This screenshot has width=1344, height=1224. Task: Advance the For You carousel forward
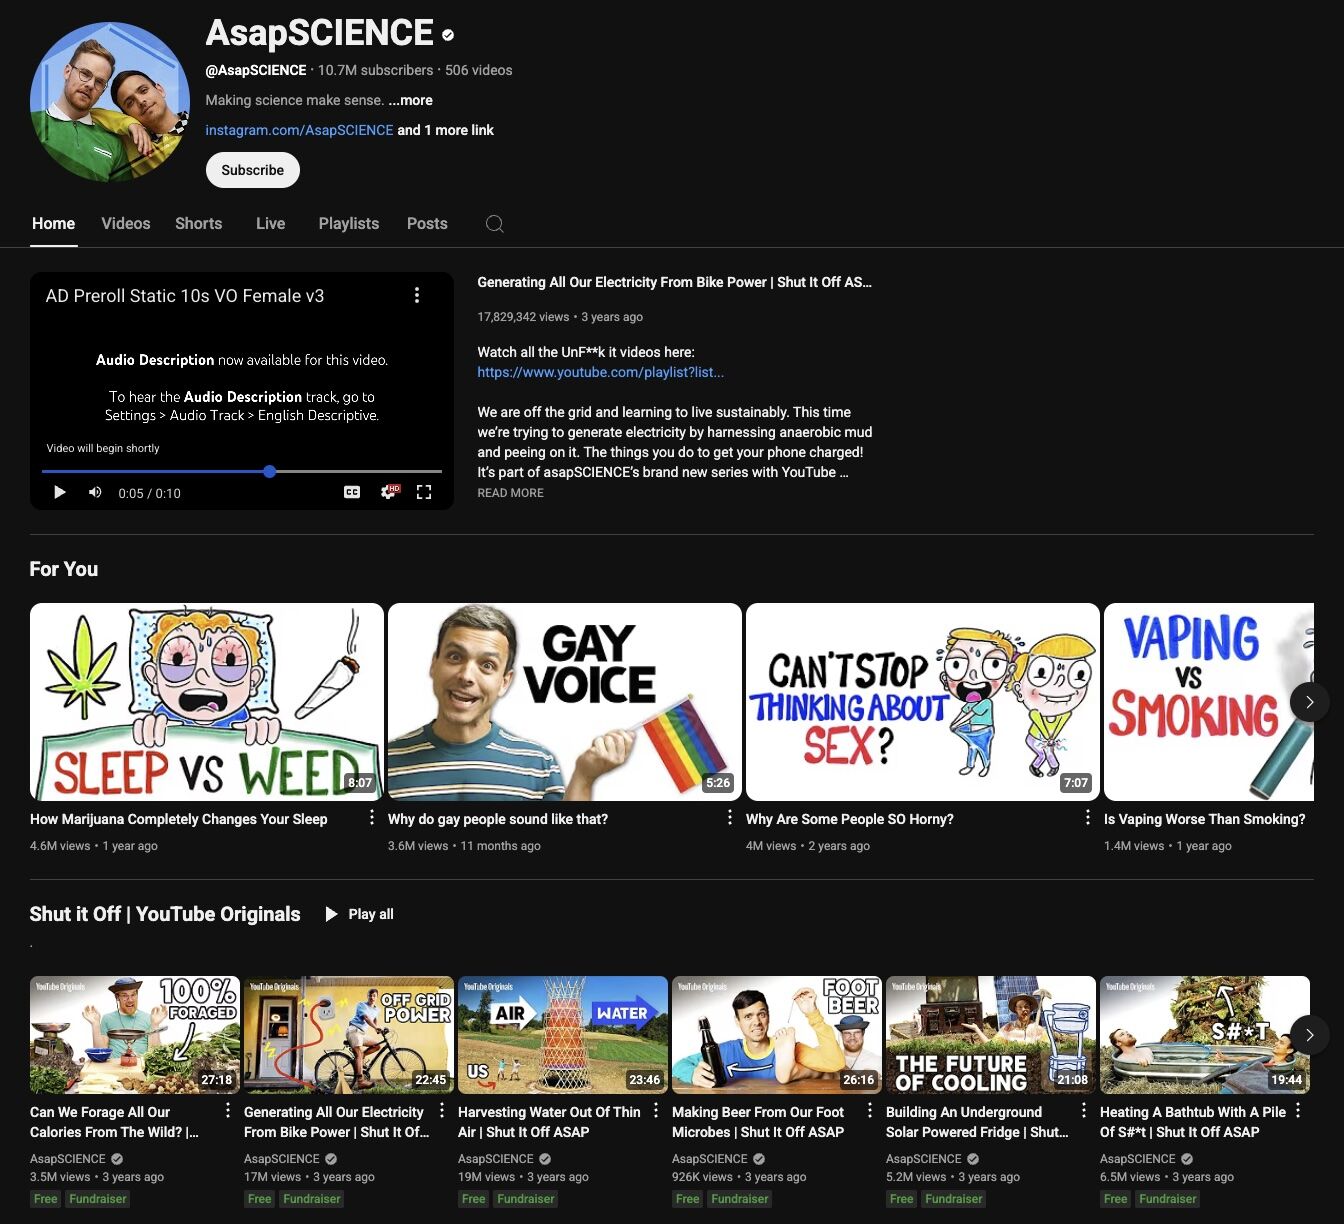point(1309,702)
